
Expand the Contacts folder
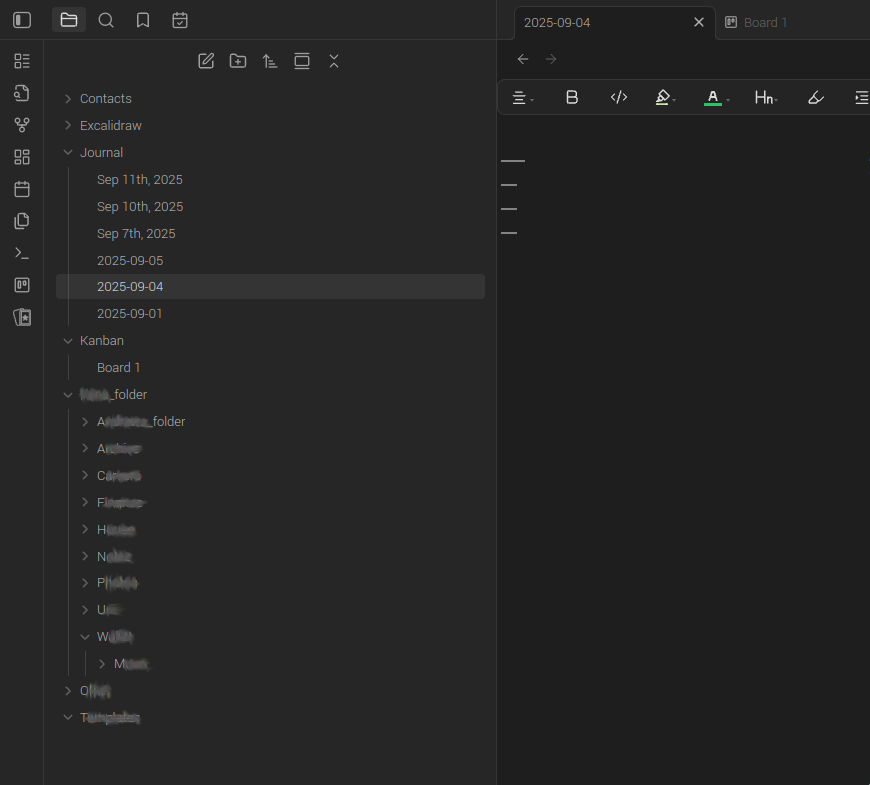click(x=68, y=99)
